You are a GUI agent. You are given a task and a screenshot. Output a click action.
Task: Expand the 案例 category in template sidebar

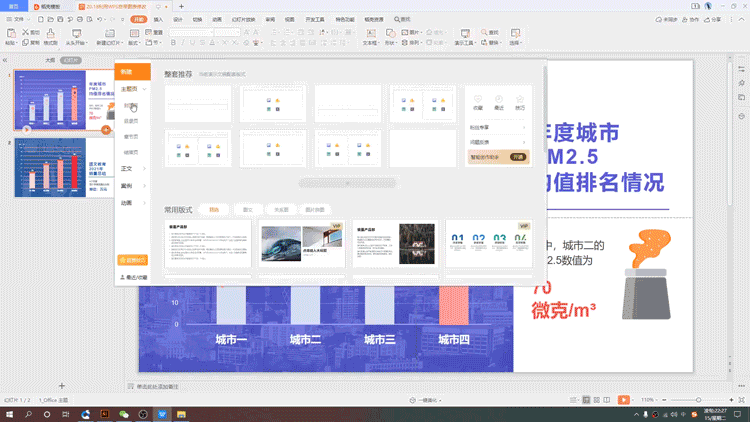click(x=133, y=186)
